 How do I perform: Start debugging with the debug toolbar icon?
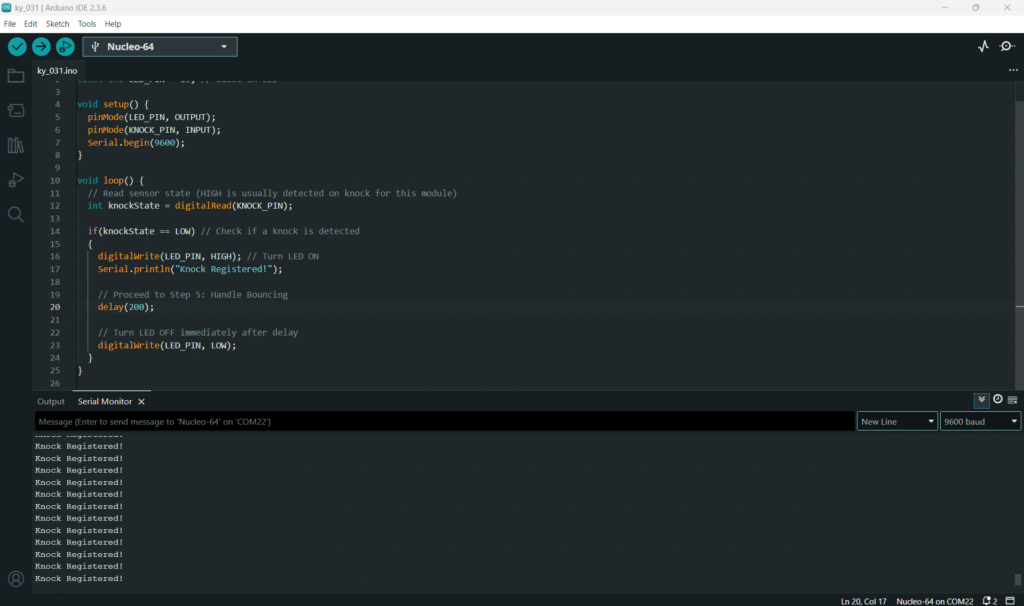pyautogui.click(x=65, y=46)
